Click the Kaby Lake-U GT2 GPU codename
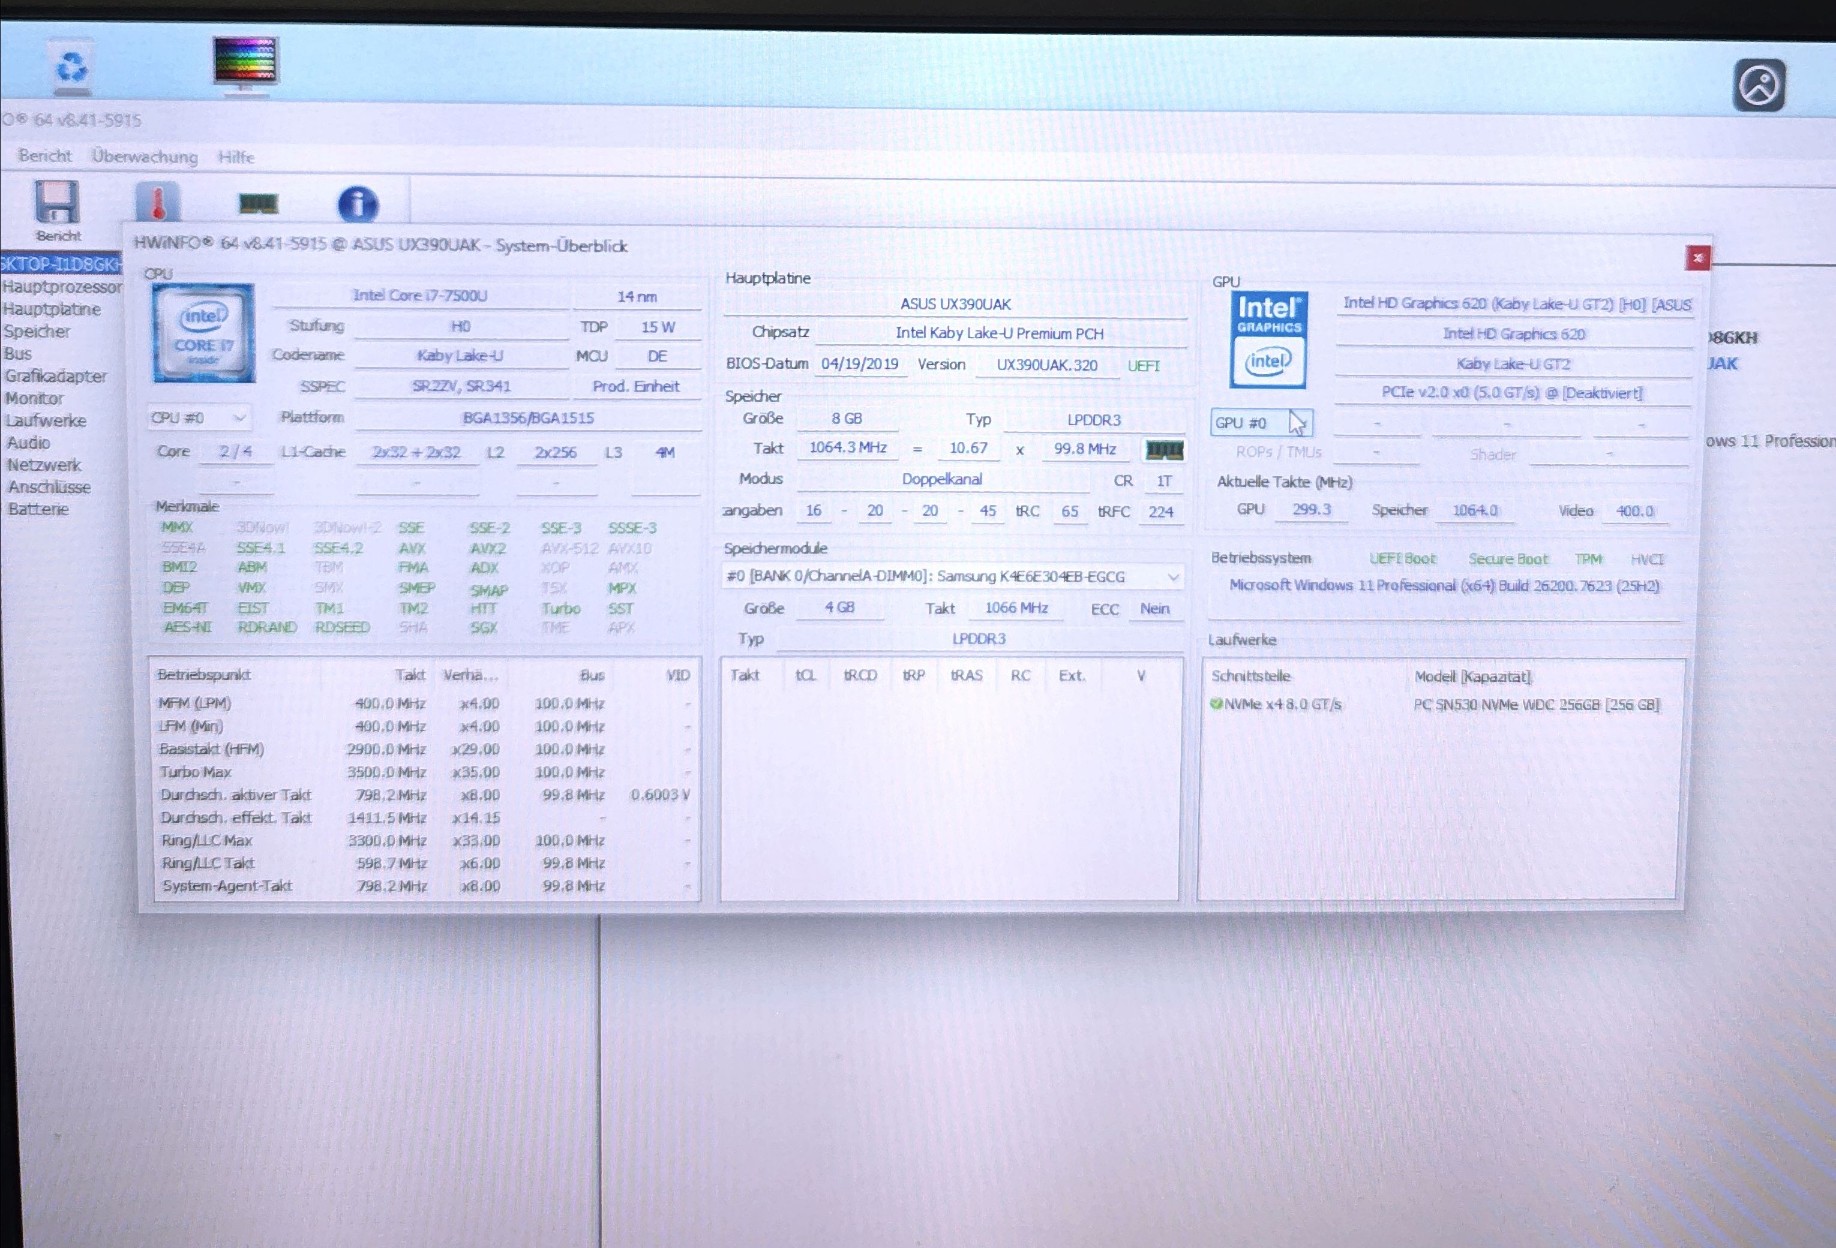The image size is (1836, 1248). click(1513, 364)
